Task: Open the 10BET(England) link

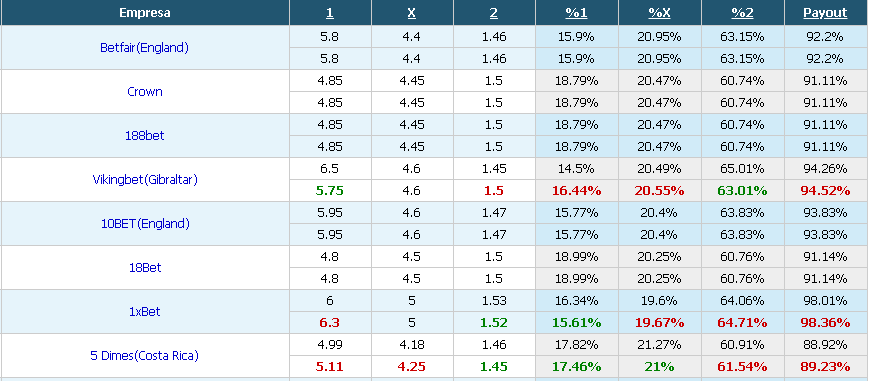Action: (145, 224)
